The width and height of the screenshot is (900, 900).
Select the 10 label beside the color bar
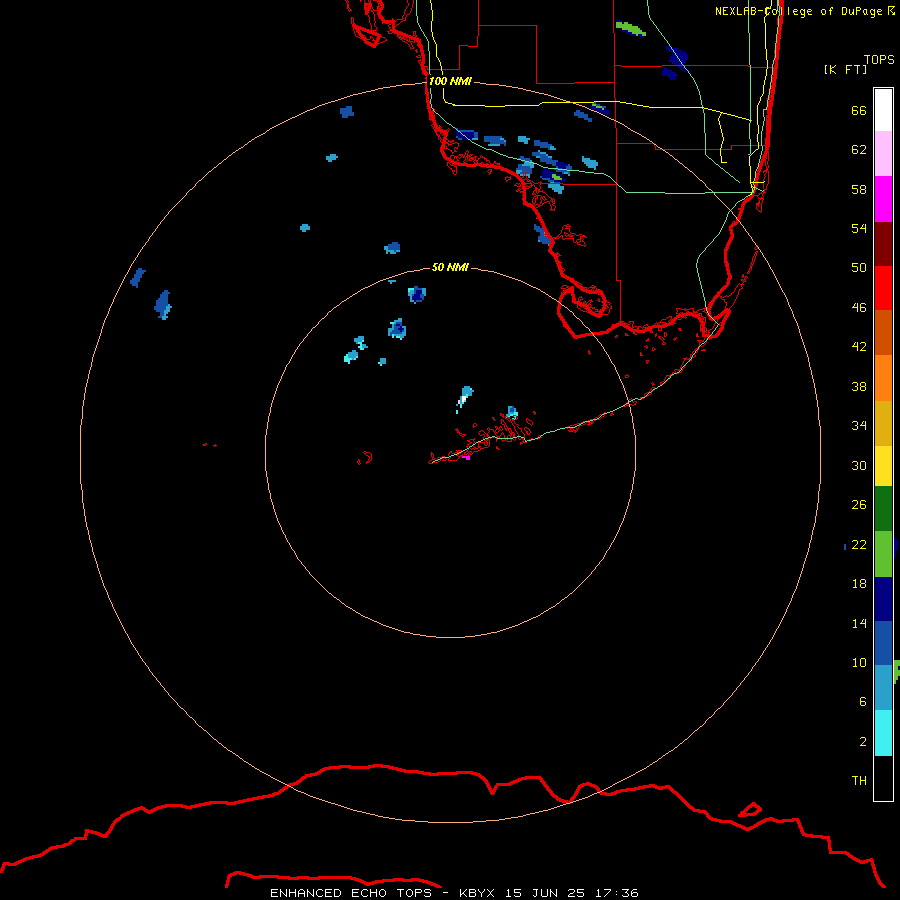pyautogui.click(x=859, y=663)
